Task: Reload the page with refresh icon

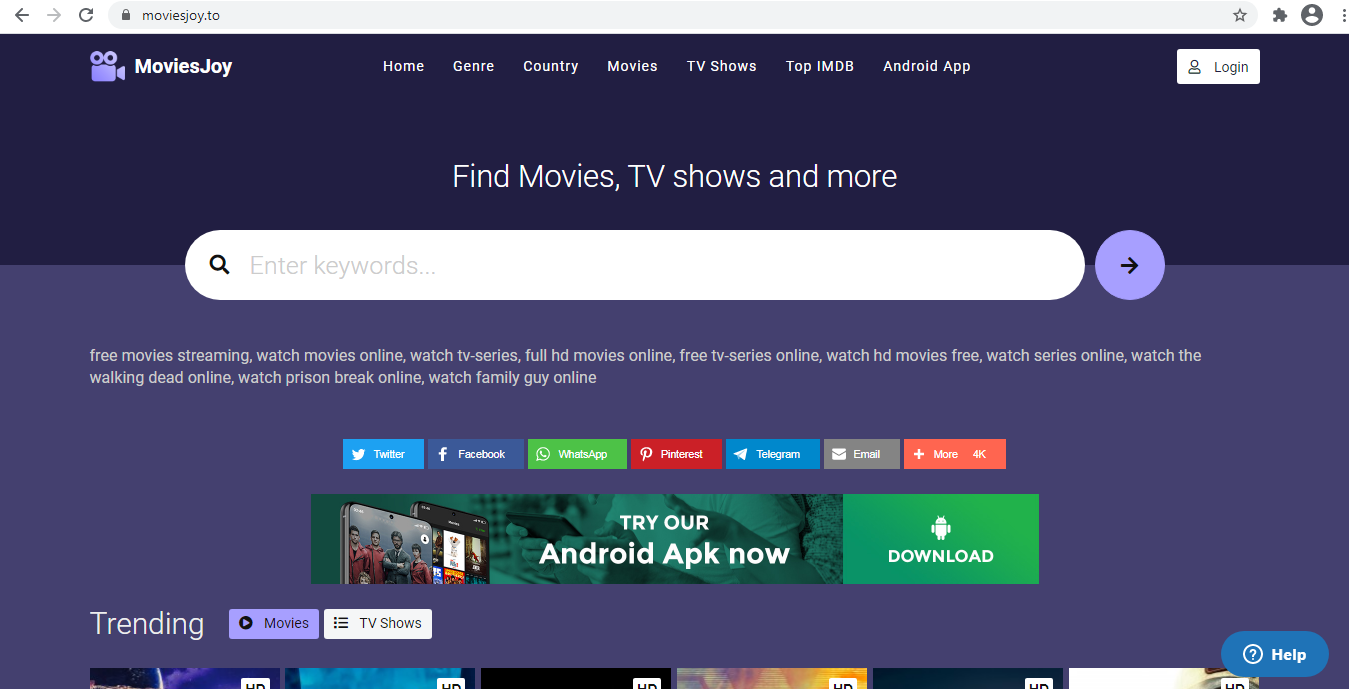Action: click(86, 15)
